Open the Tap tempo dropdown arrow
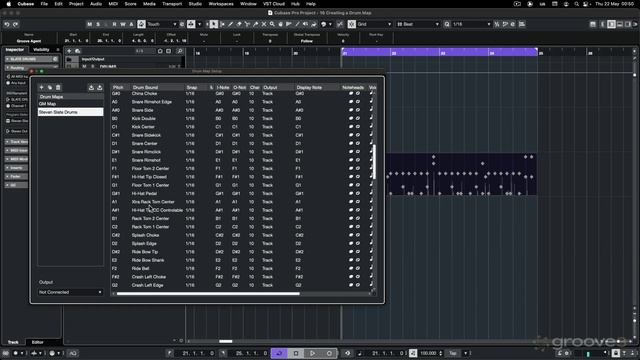 click(x=465, y=353)
